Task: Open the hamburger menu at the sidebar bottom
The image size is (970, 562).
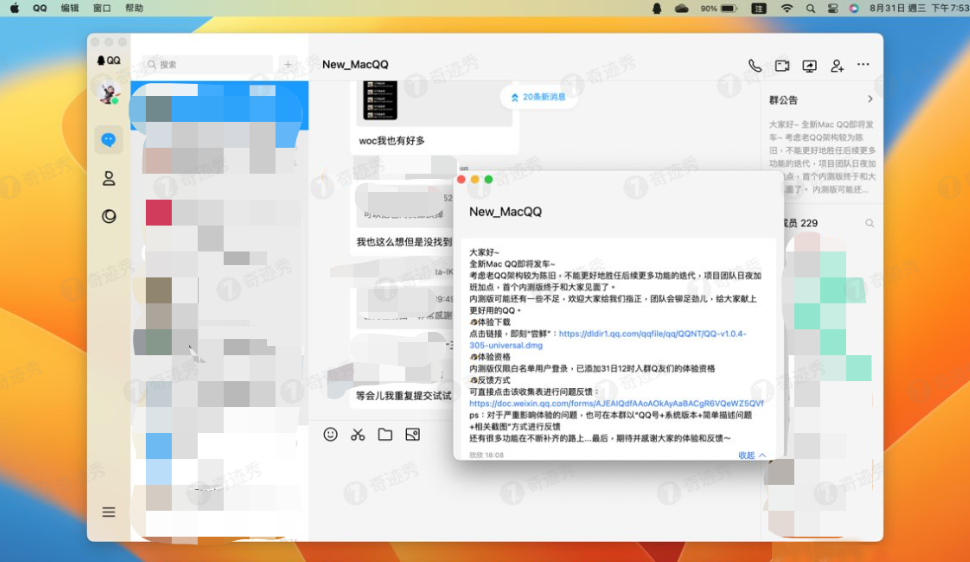Action: [x=109, y=512]
